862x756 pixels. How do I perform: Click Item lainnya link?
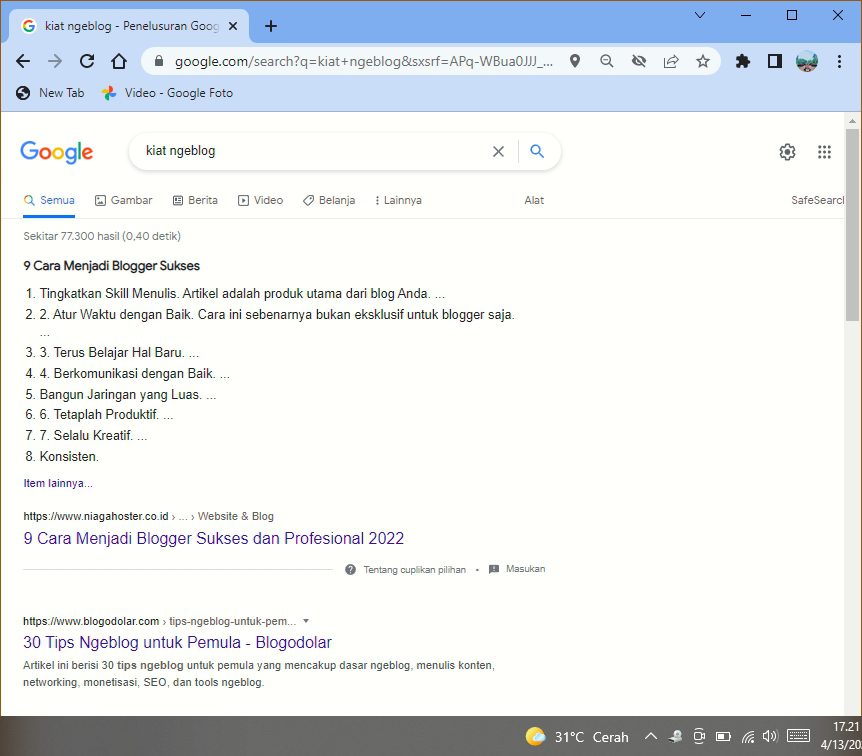click(58, 483)
